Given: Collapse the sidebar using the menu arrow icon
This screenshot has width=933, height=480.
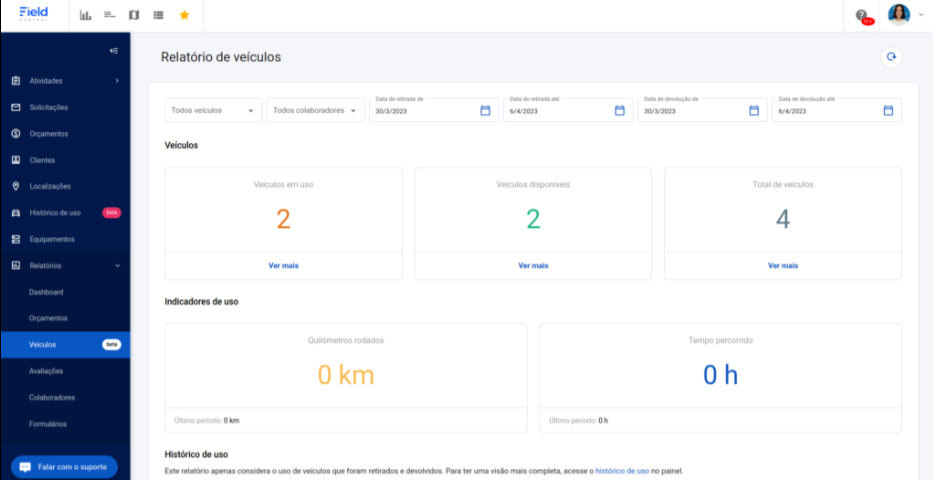Looking at the screenshot, I should coord(114,51).
